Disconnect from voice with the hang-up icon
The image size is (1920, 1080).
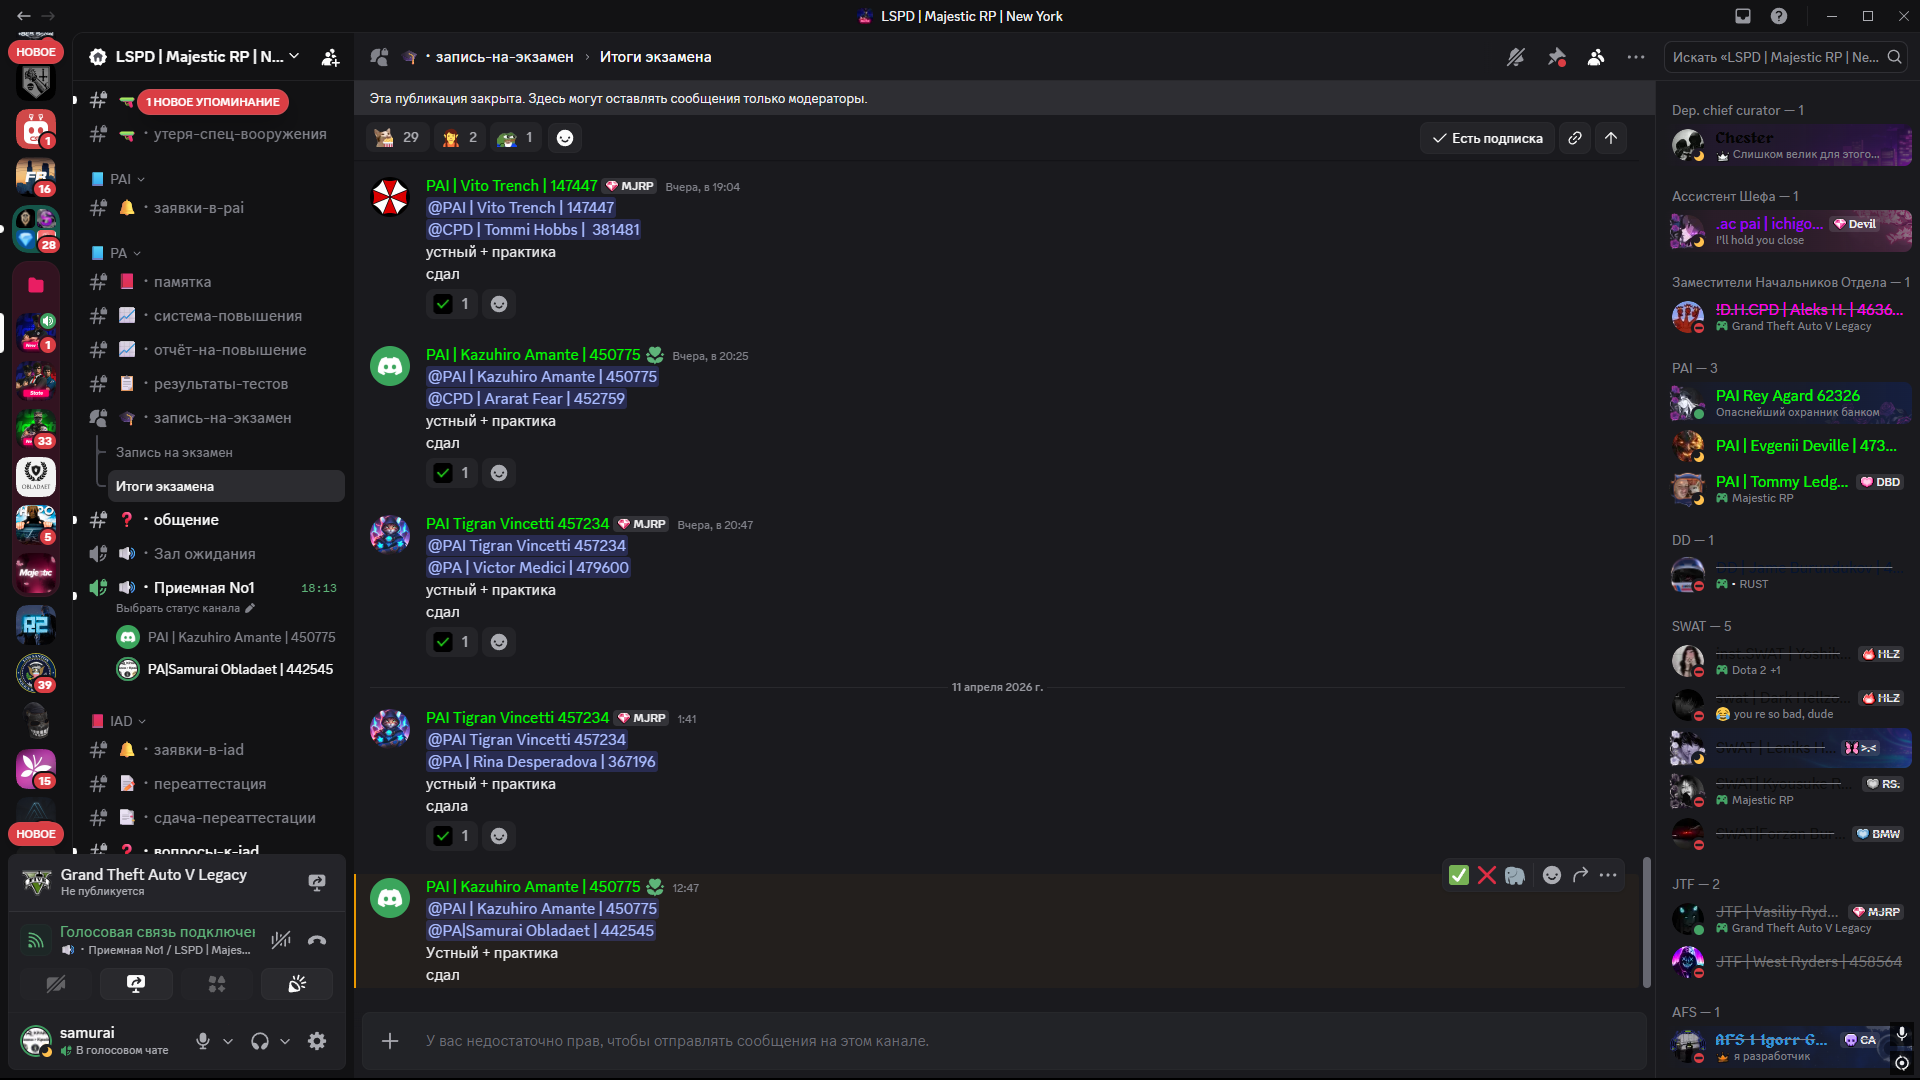pyautogui.click(x=317, y=940)
